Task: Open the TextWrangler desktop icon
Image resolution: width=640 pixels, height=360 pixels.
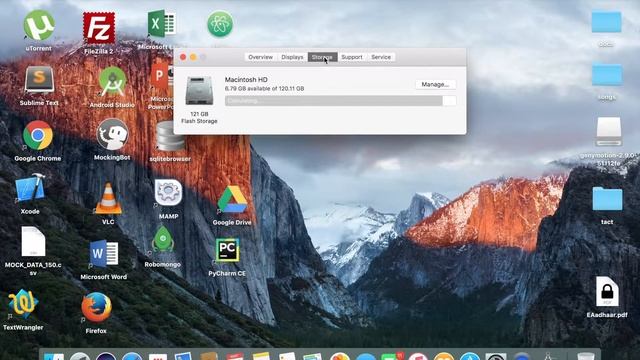Action: (23, 304)
